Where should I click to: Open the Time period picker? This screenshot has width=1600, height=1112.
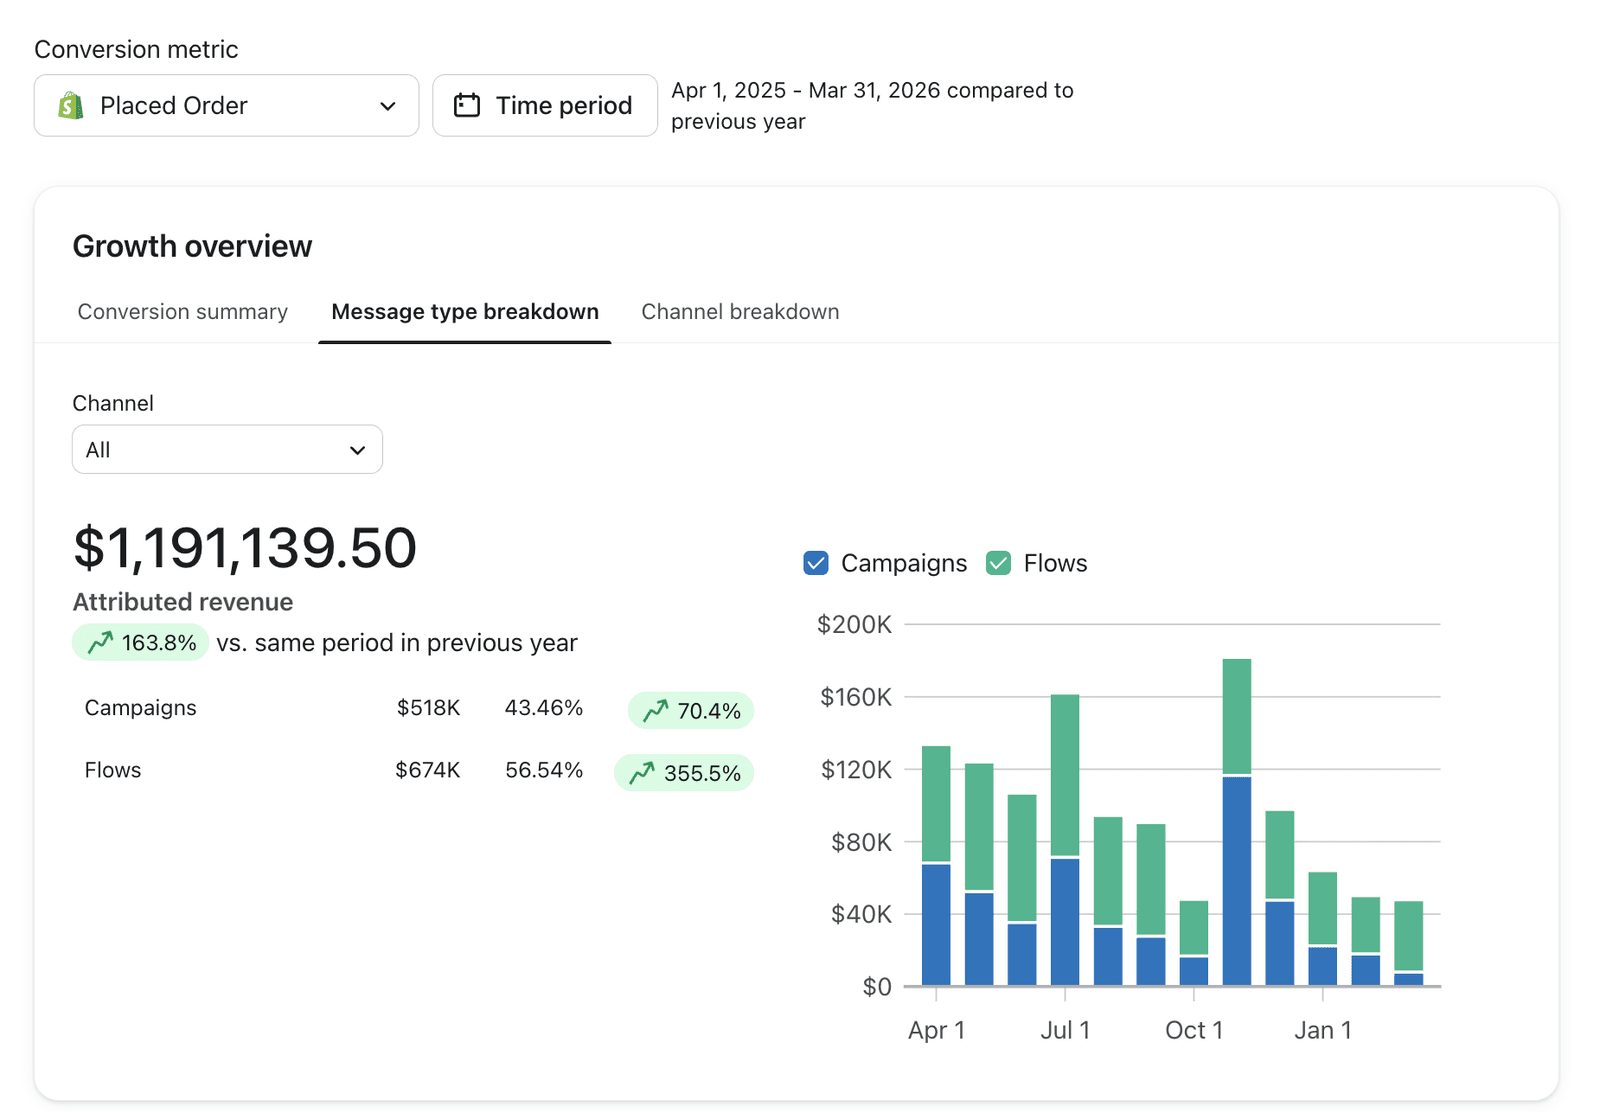pyautogui.click(x=545, y=105)
